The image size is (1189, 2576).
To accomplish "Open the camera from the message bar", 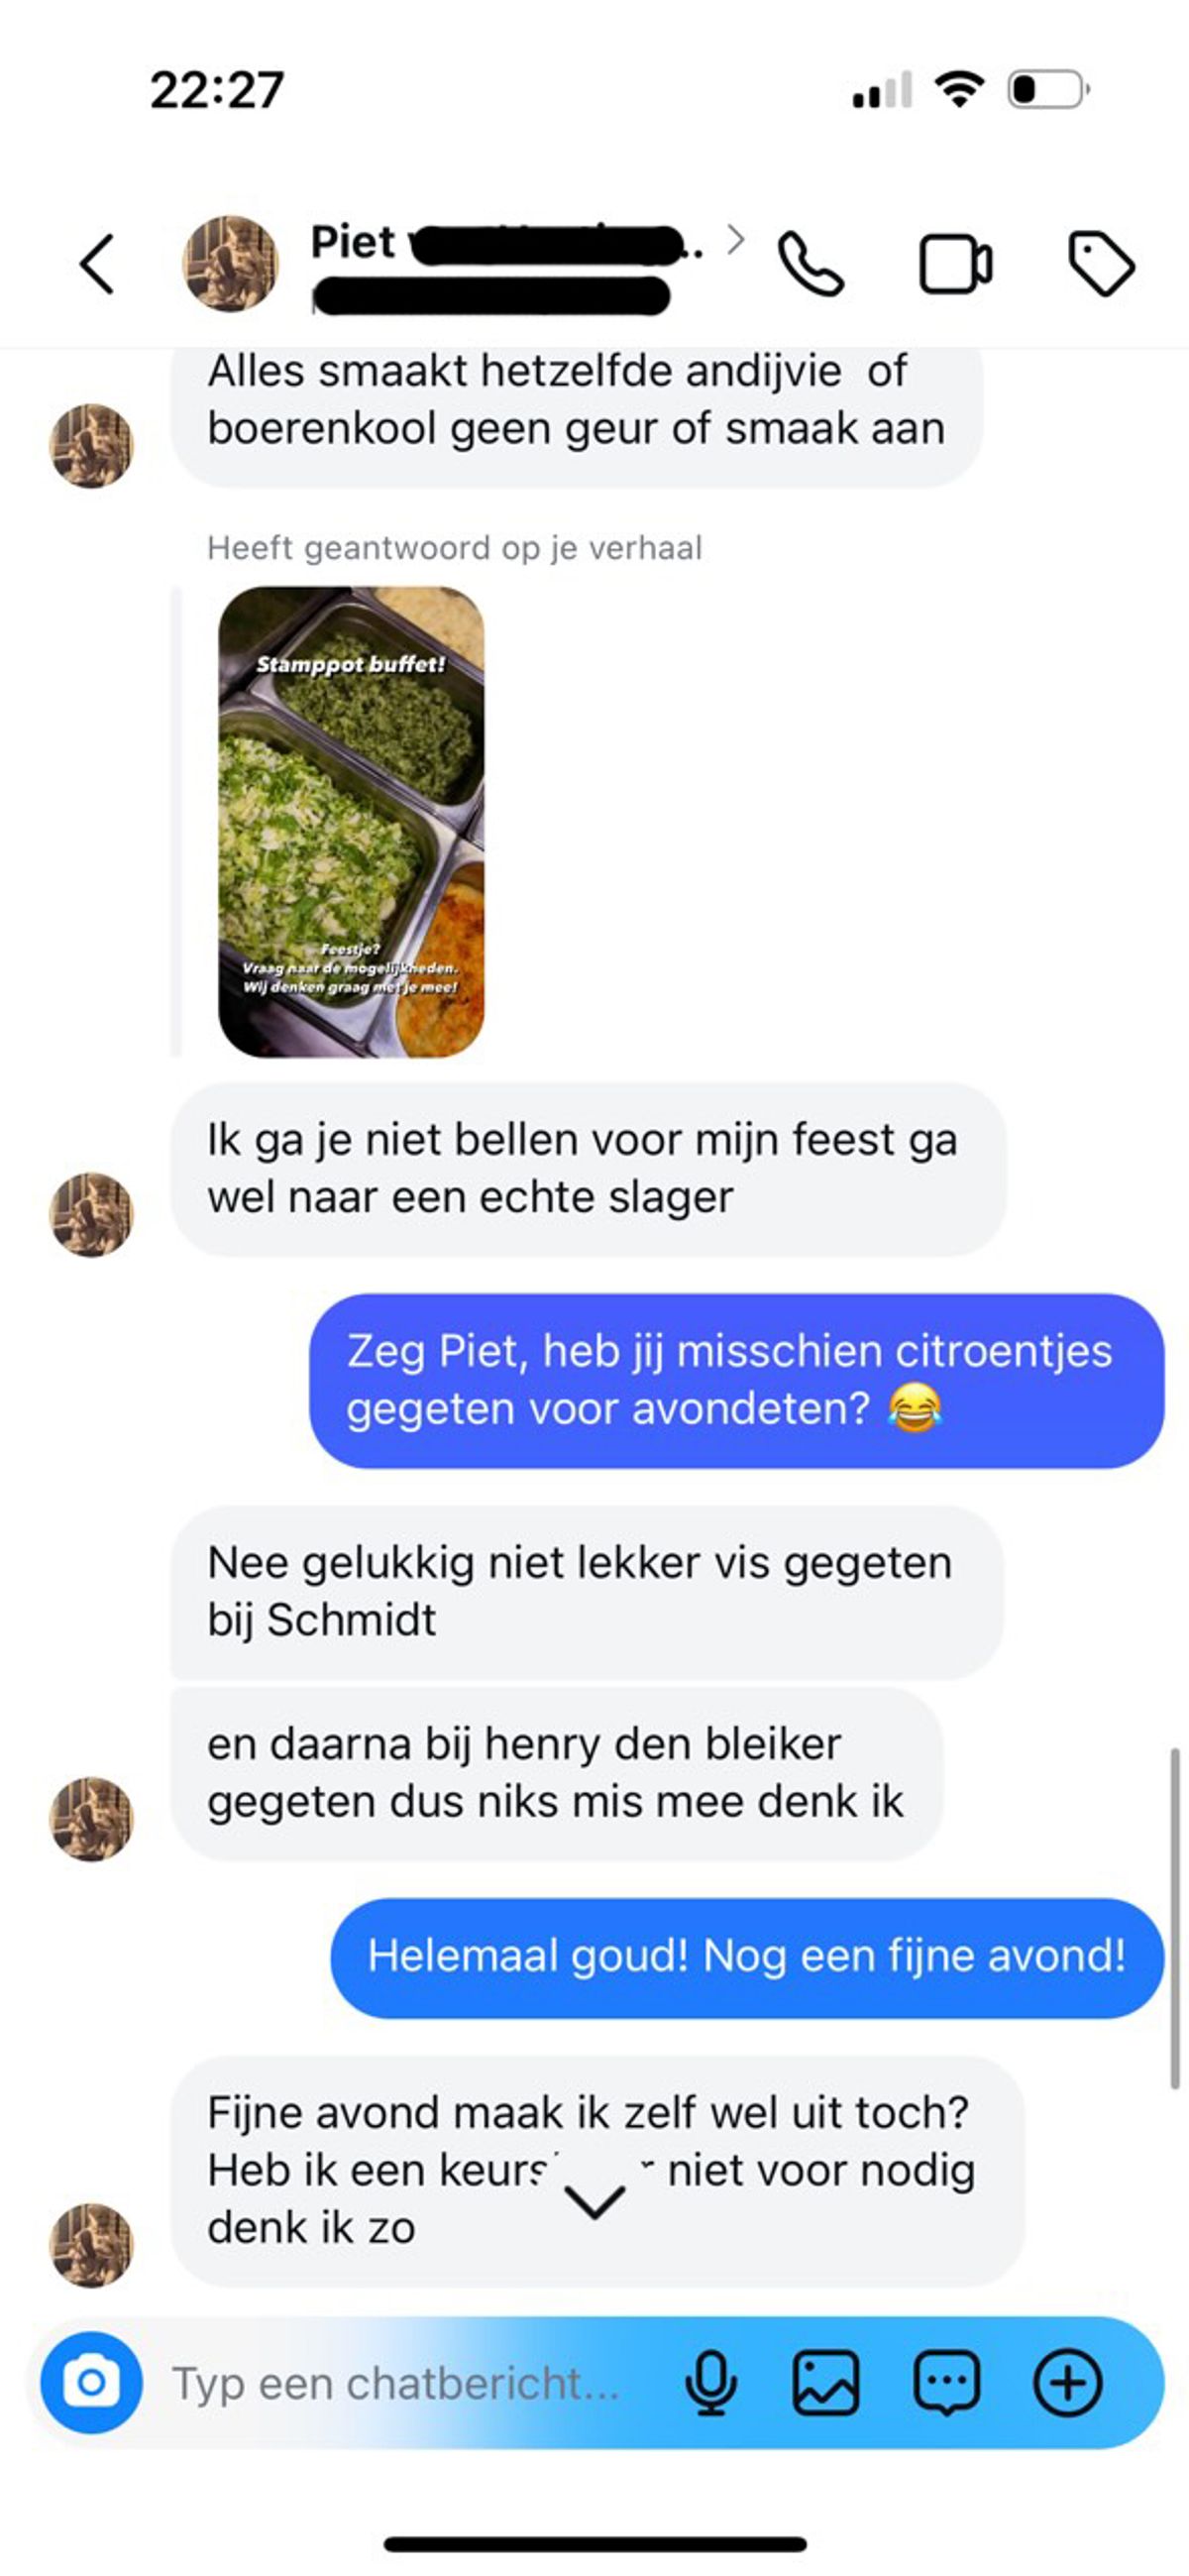I will tap(91, 2383).
